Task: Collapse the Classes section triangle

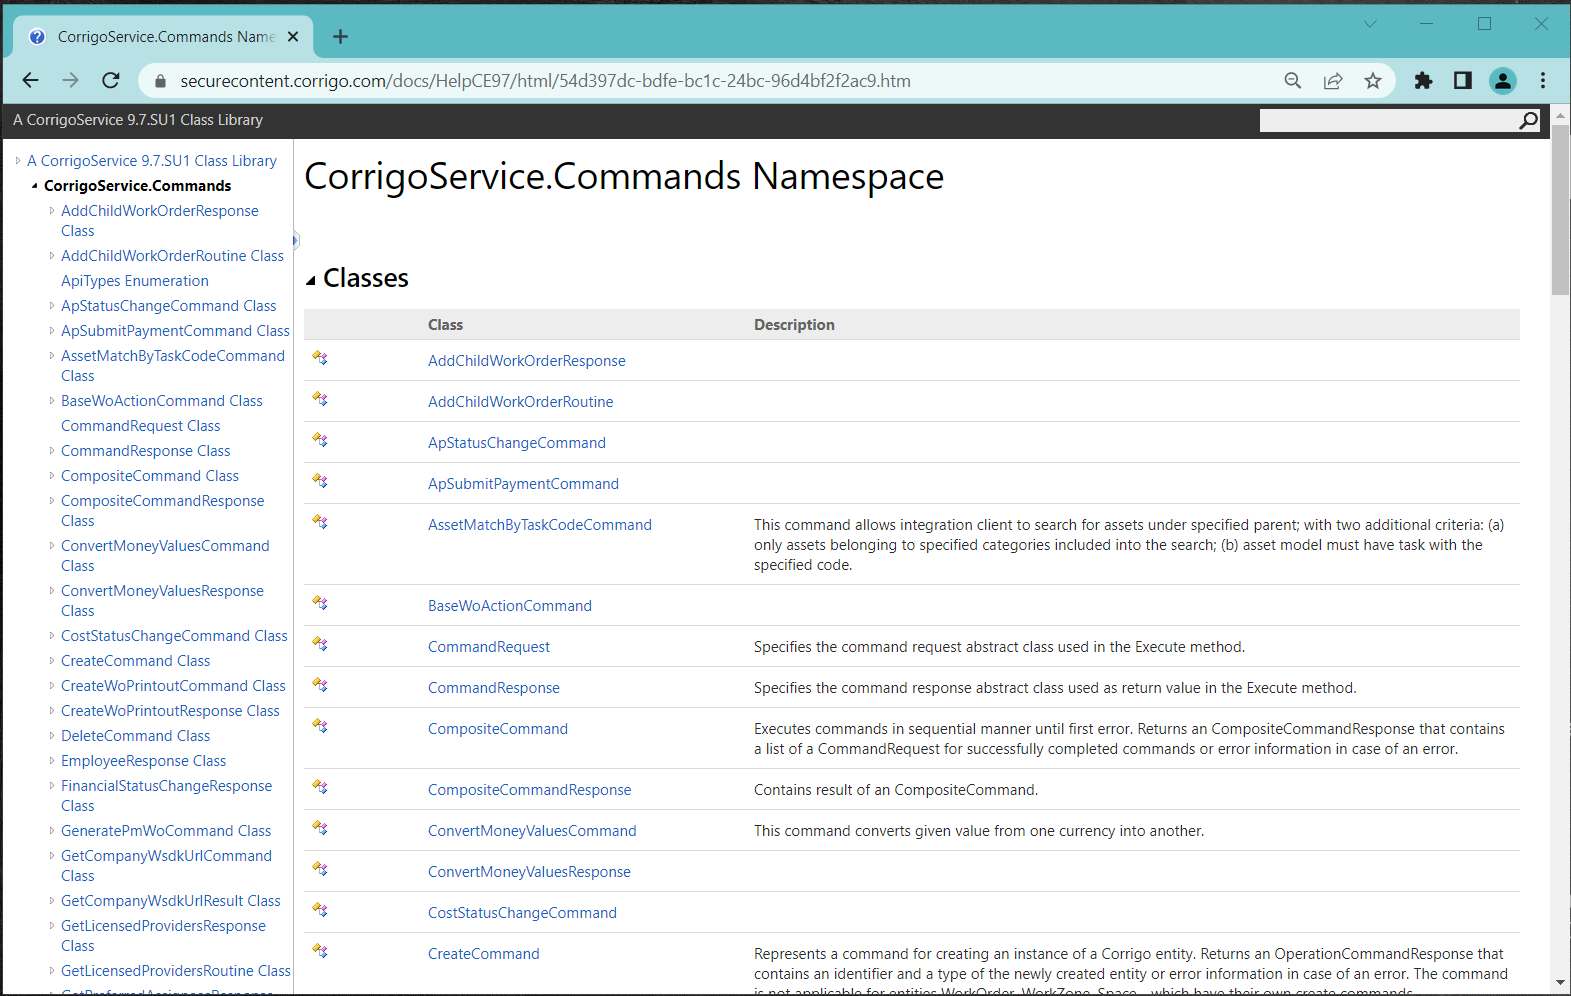Action: pyautogui.click(x=311, y=281)
